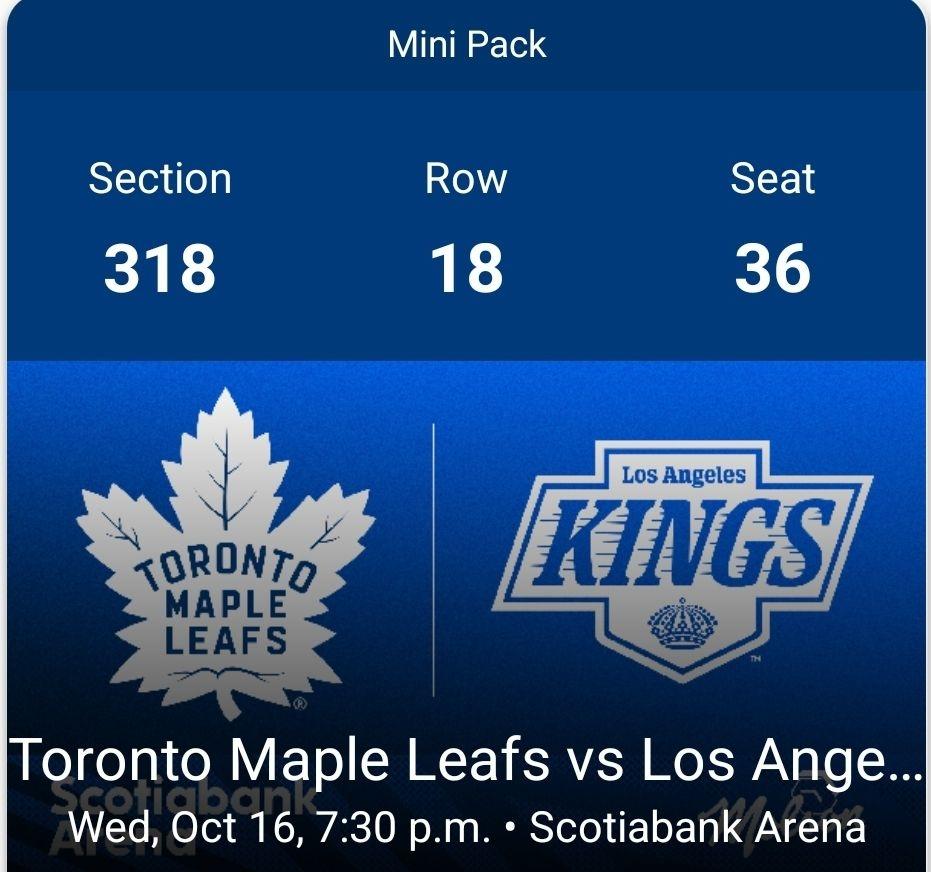Tap the Scotiabank Arena venue text
This screenshot has height=872, width=931.
(697, 828)
